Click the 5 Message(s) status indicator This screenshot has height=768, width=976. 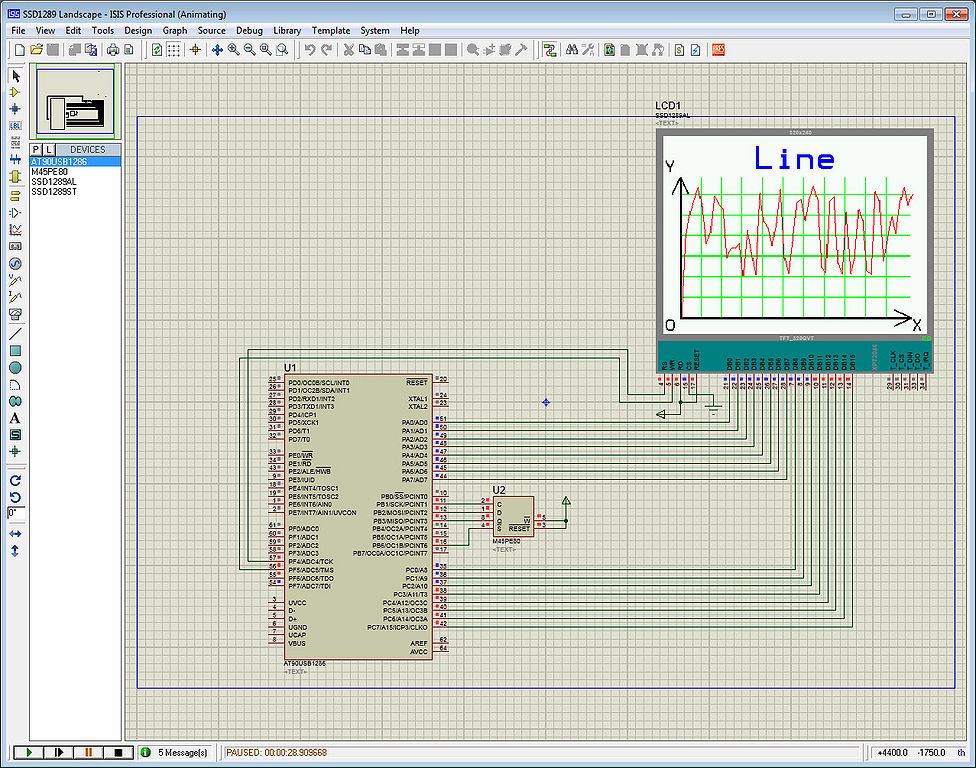pyautogui.click(x=176, y=752)
